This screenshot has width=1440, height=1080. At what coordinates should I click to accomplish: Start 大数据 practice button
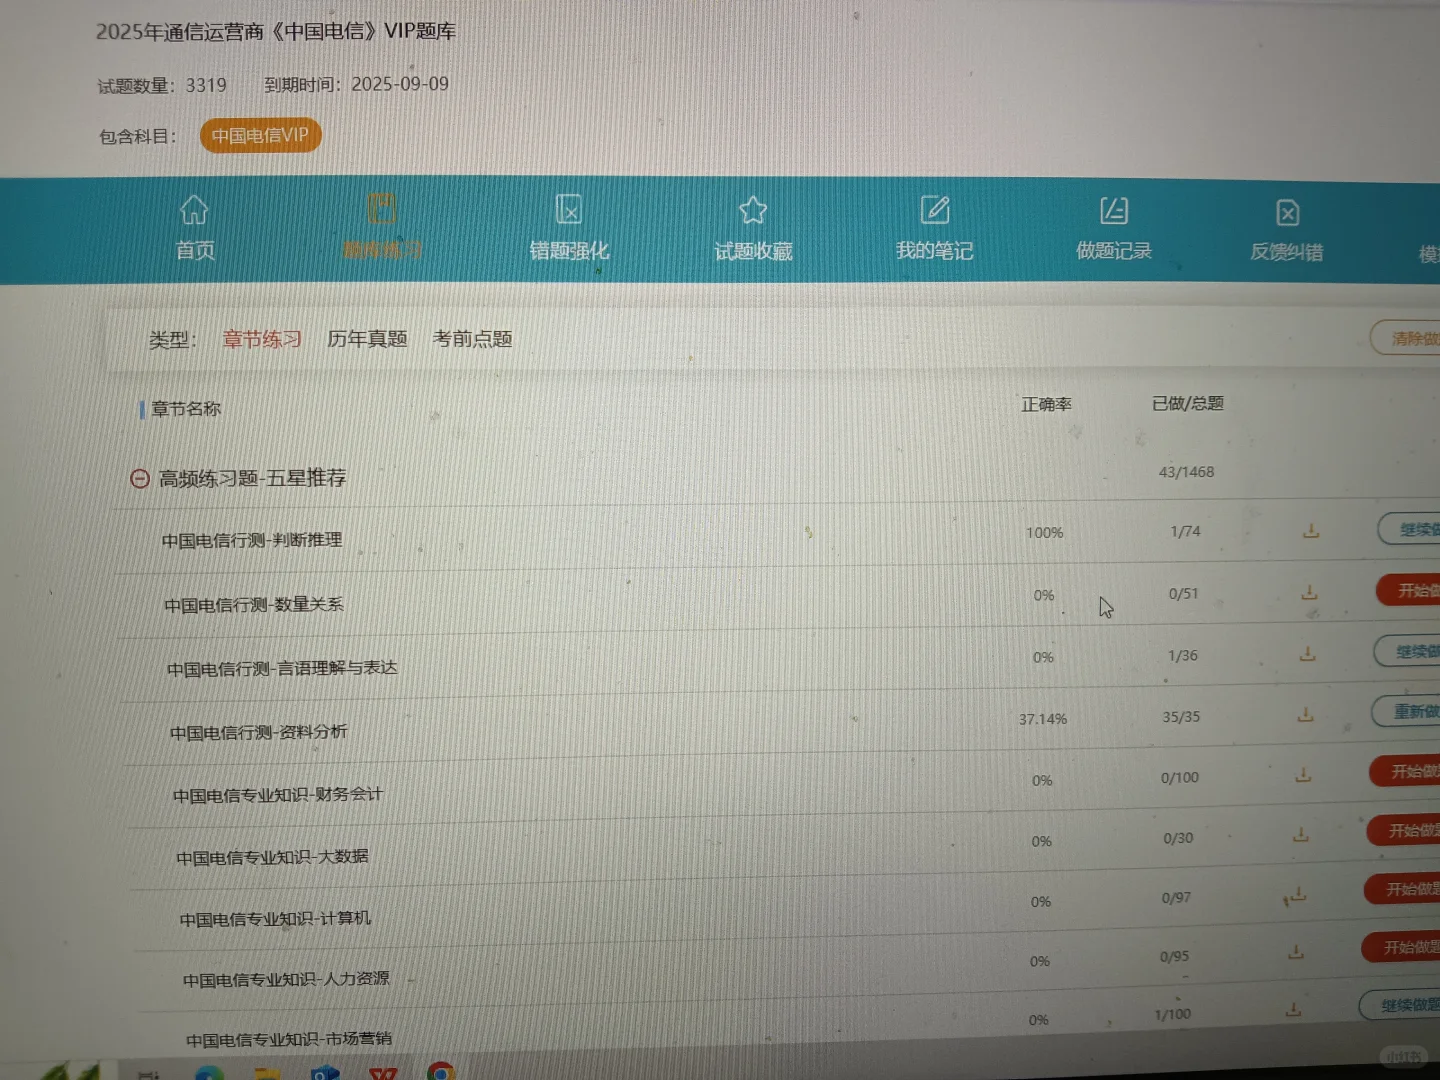(x=1404, y=830)
